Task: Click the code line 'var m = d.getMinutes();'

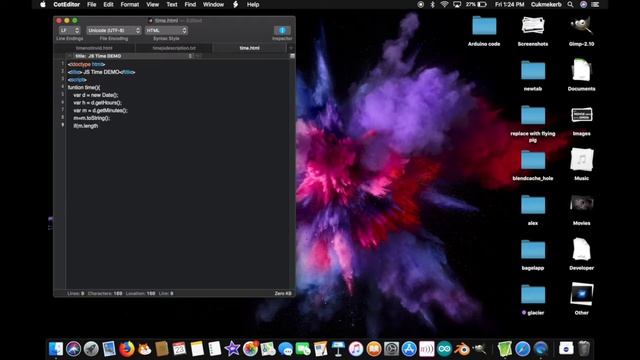Action: [100, 111]
